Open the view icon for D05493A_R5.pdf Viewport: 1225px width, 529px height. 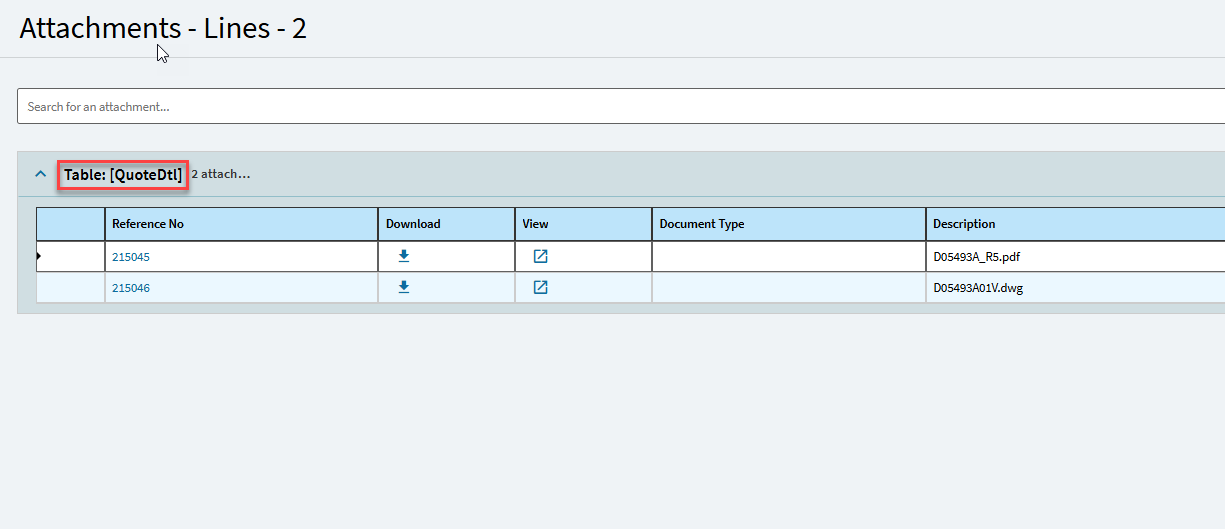[x=540, y=256]
